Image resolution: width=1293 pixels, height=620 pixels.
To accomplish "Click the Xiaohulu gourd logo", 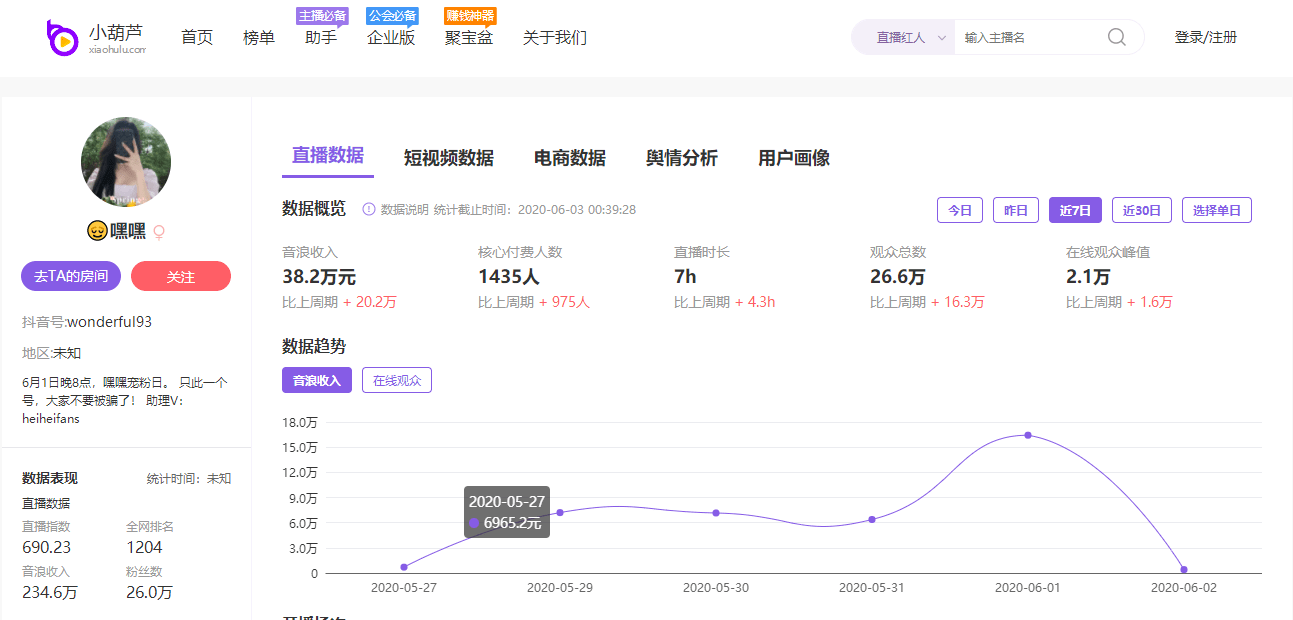I will pos(62,38).
